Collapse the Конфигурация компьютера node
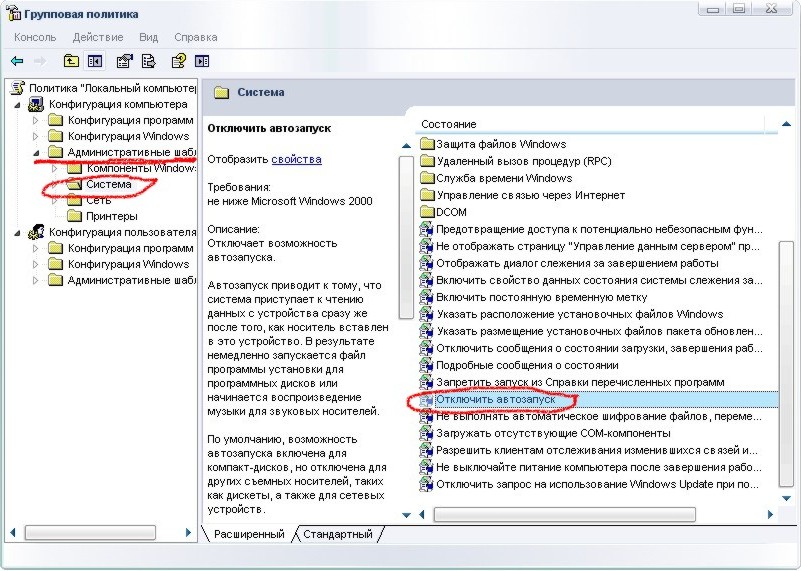Image resolution: width=801 pixels, height=571 pixels. pos(17,105)
